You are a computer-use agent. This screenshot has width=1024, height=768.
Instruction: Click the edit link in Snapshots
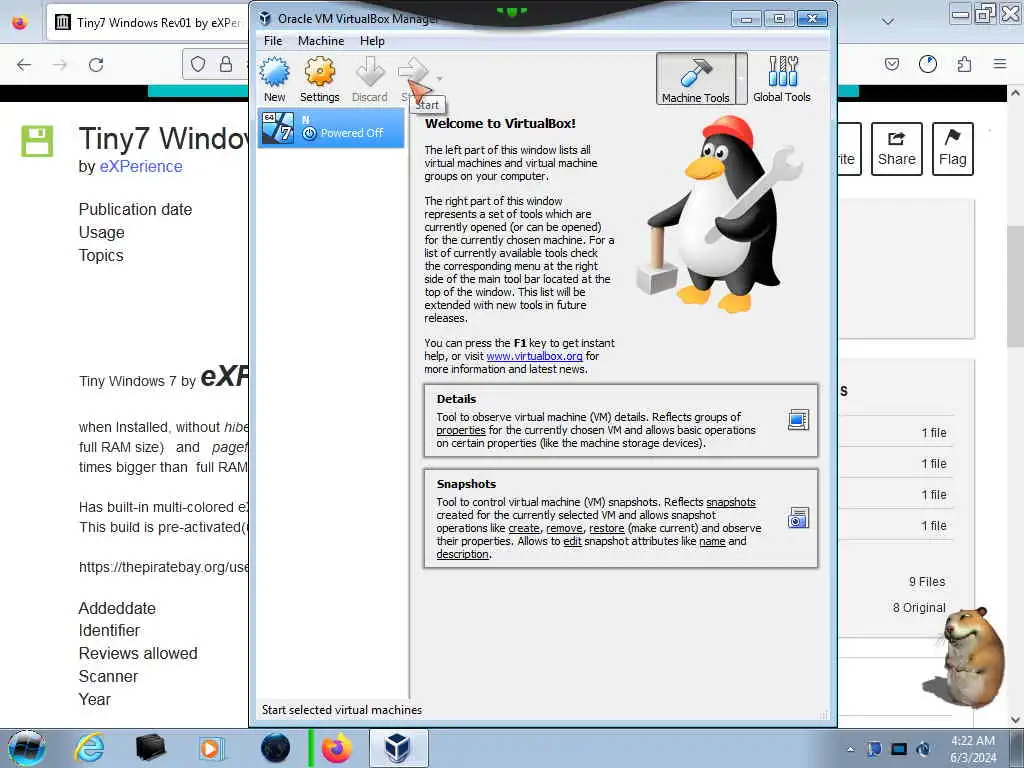coord(572,541)
